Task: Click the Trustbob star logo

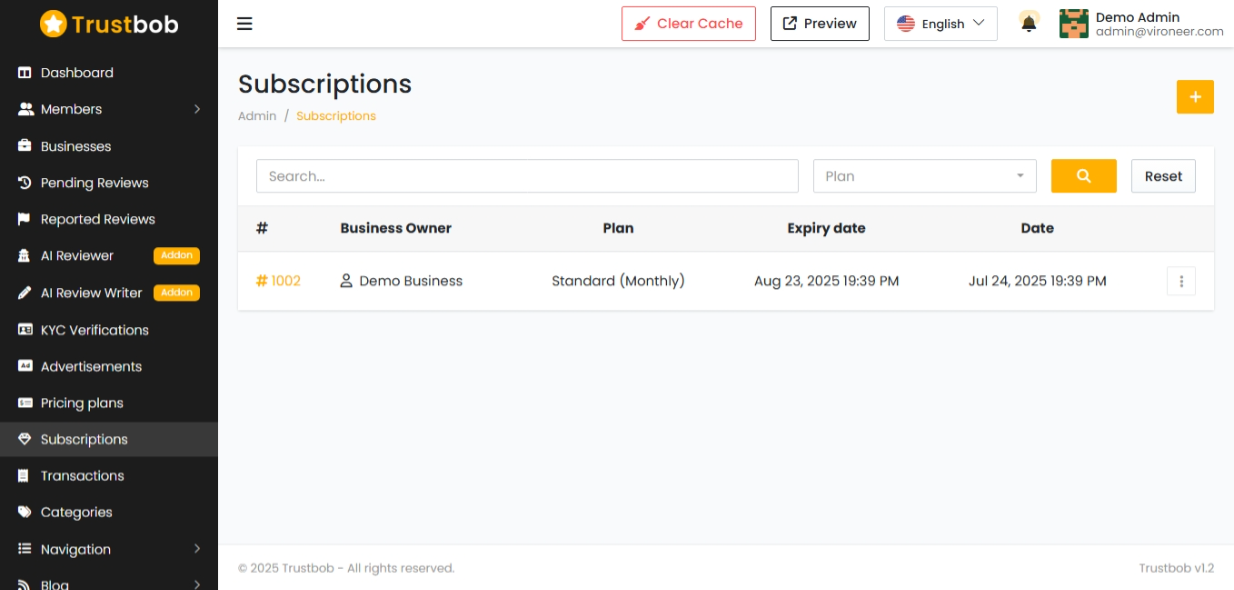Action: pyautogui.click(x=53, y=24)
